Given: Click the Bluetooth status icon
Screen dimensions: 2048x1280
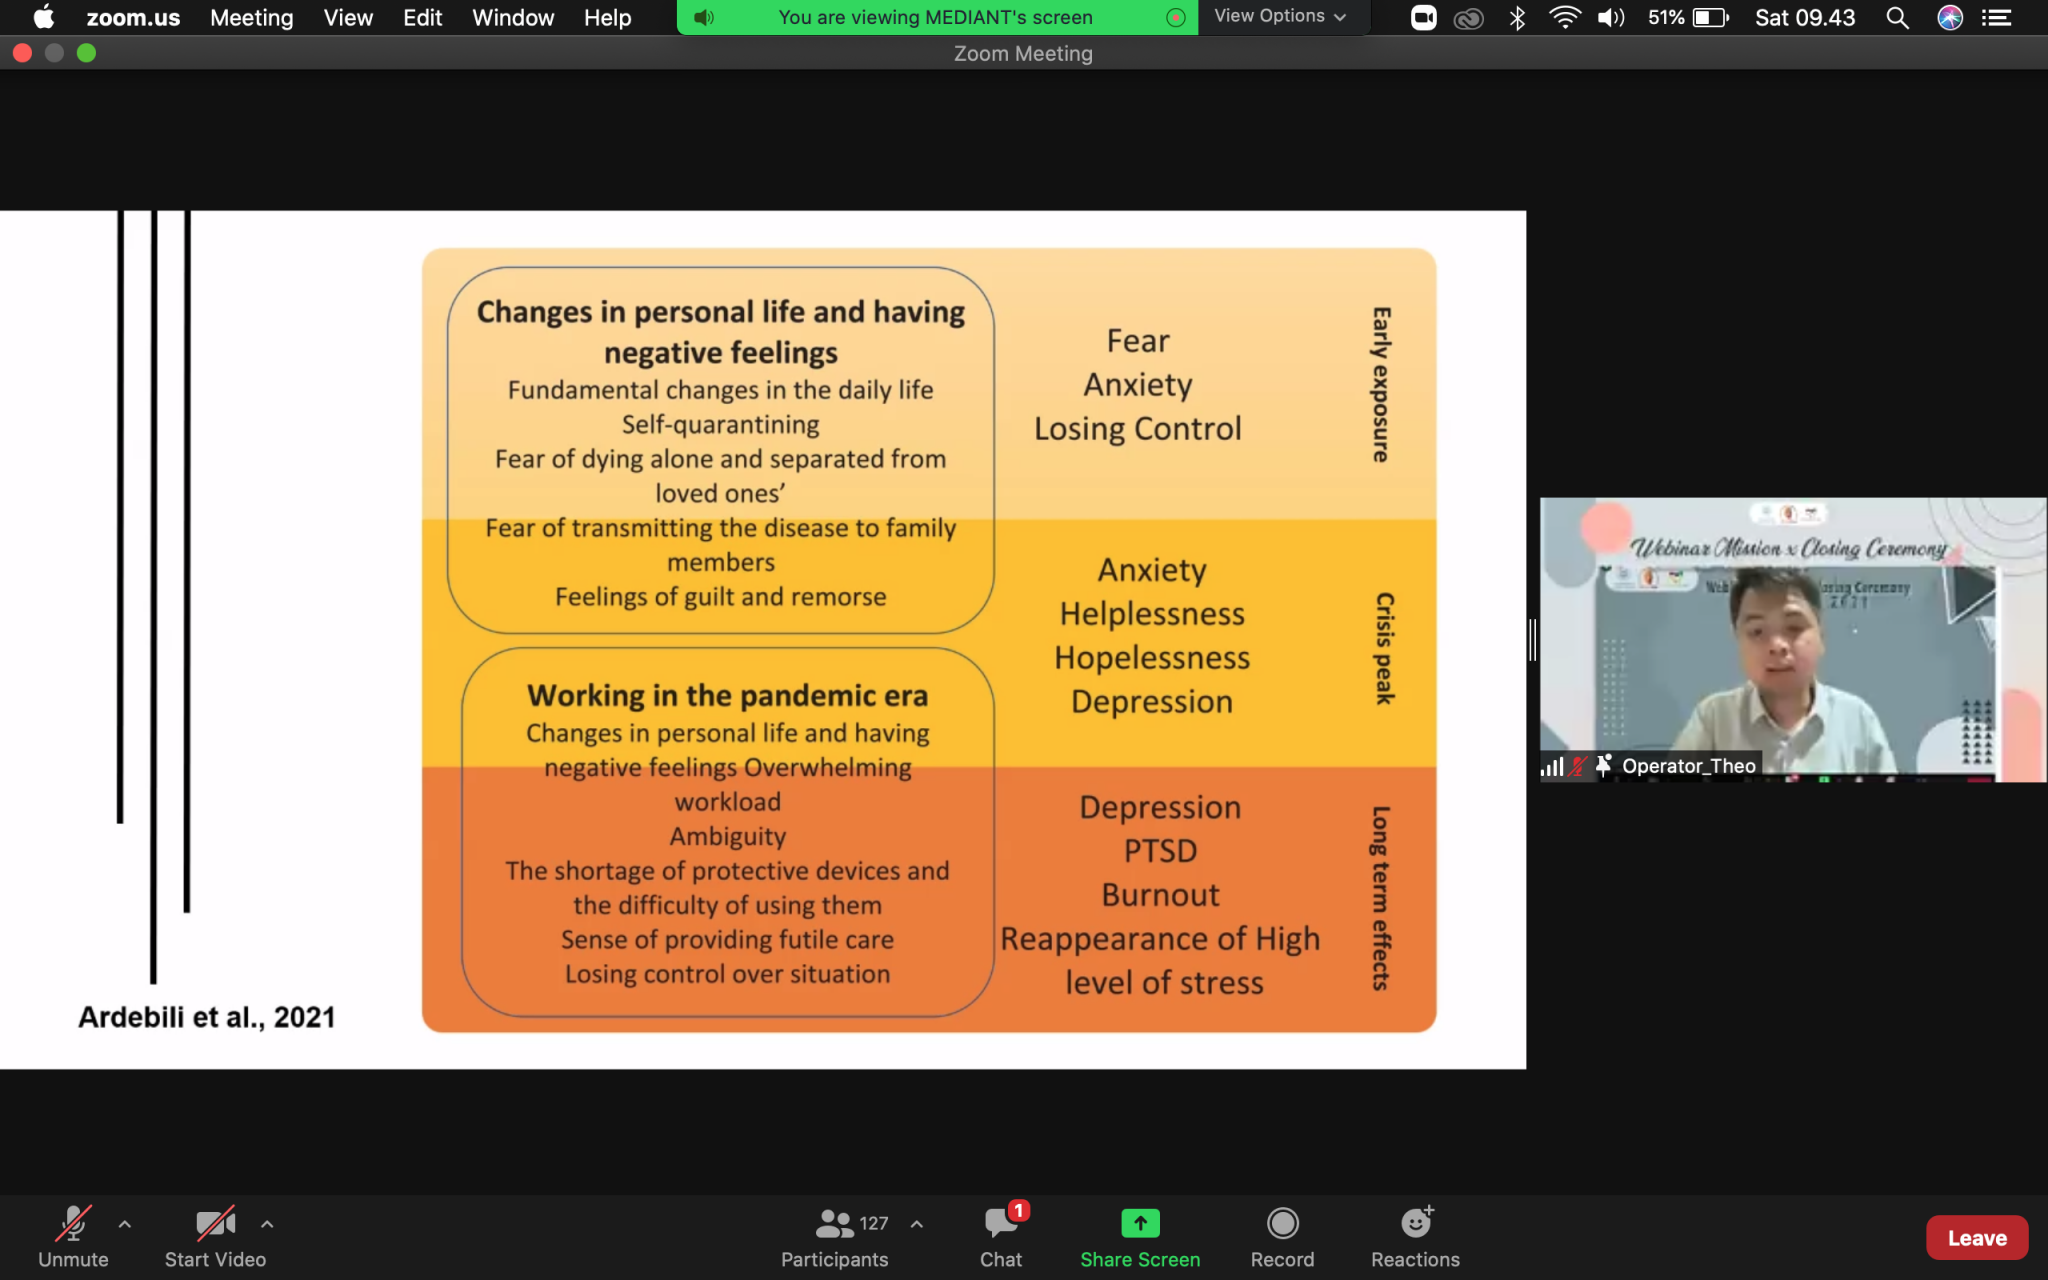Looking at the screenshot, I should (x=1517, y=18).
